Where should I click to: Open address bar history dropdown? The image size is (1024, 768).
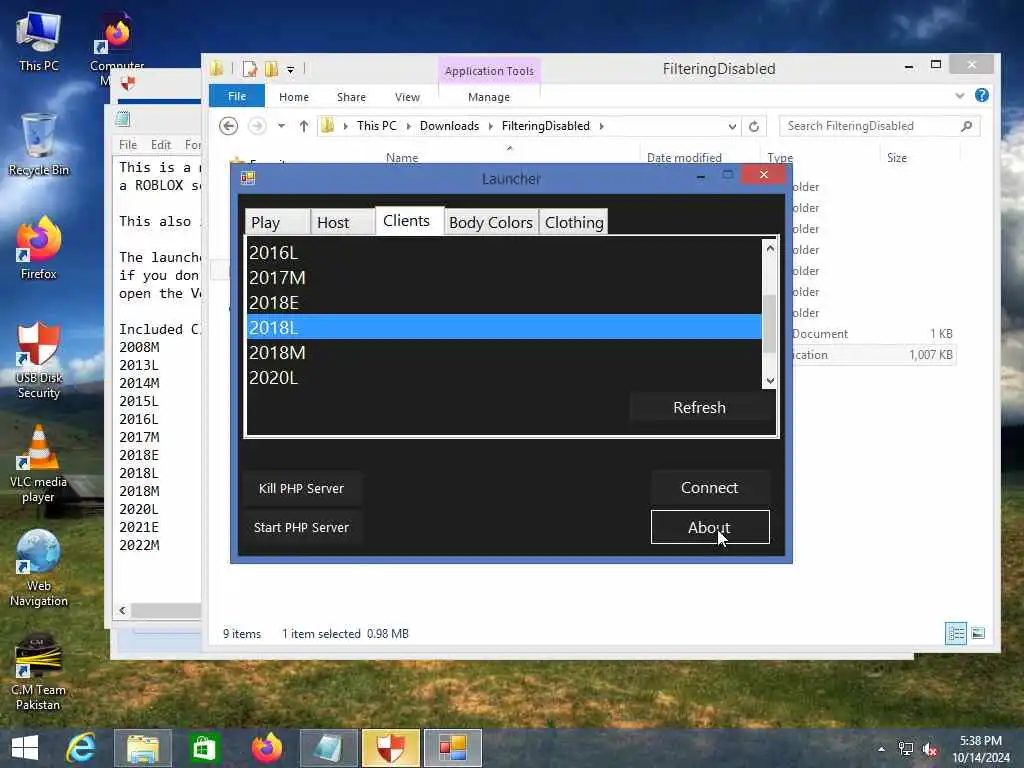coord(732,126)
